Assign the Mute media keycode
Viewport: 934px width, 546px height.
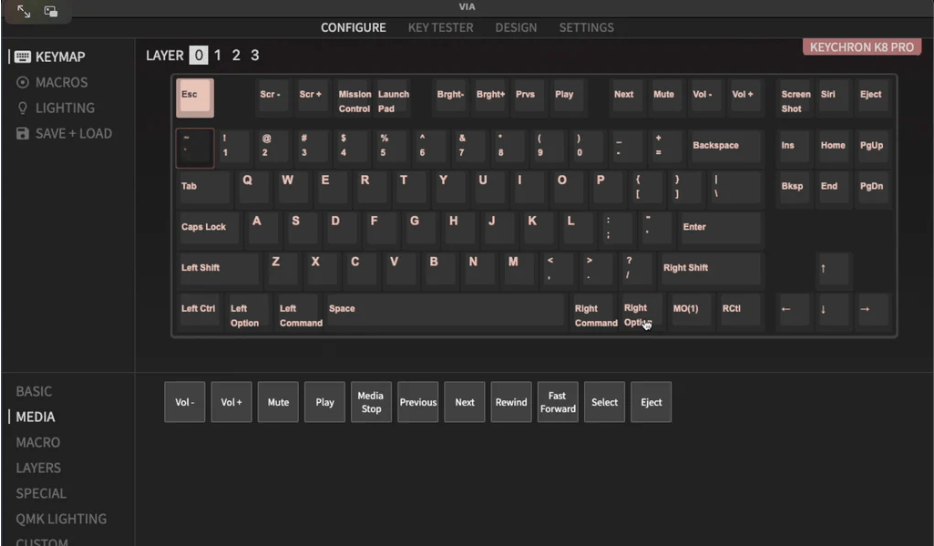tap(278, 402)
